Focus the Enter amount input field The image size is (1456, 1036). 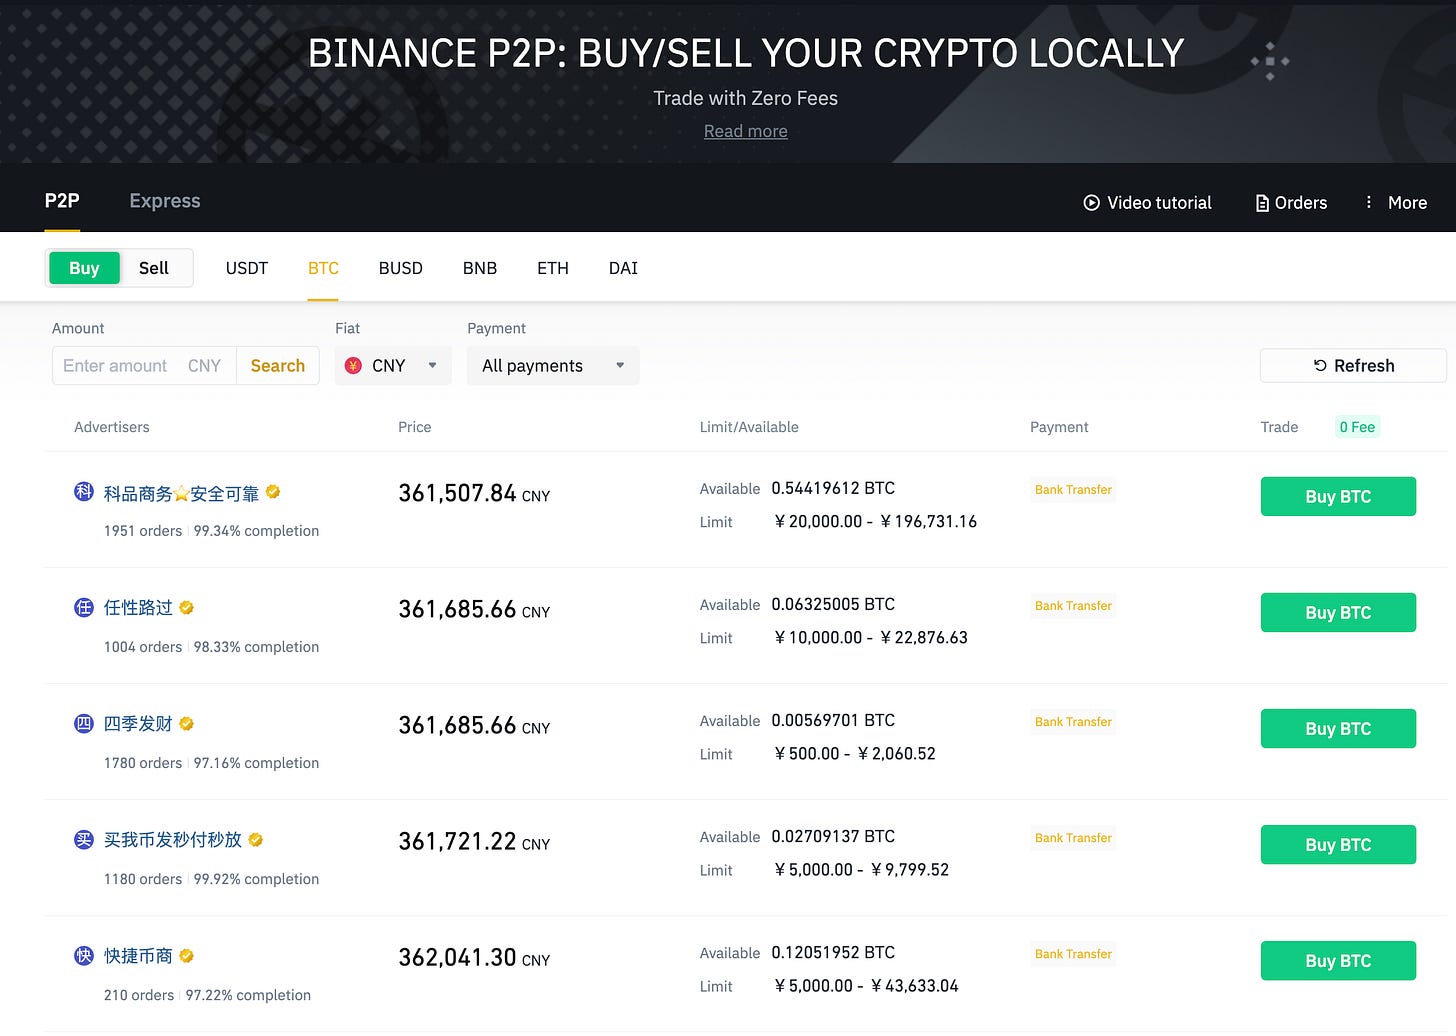pyautogui.click(x=144, y=366)
